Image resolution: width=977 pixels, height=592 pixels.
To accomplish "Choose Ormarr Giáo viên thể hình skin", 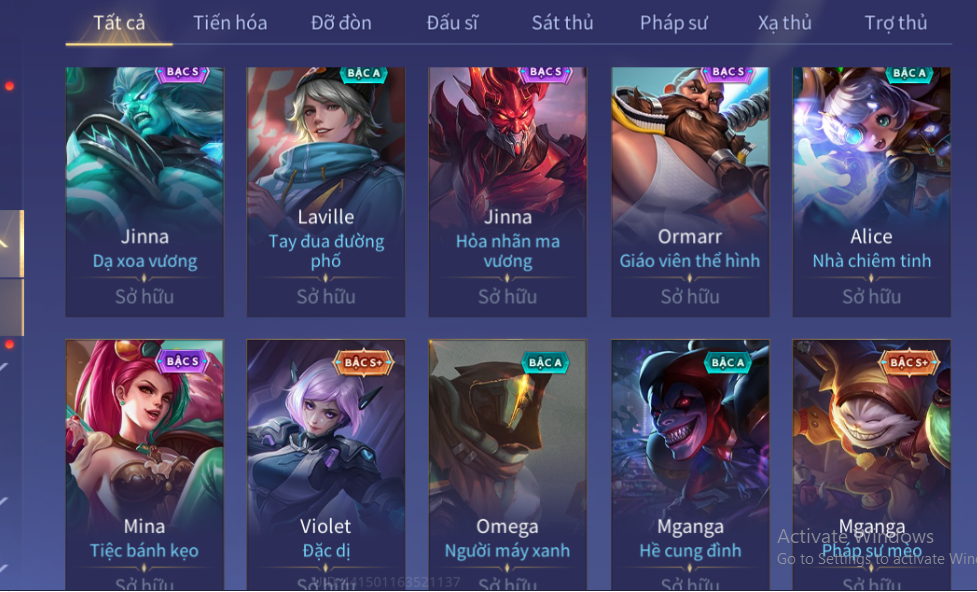I will 690,192.
